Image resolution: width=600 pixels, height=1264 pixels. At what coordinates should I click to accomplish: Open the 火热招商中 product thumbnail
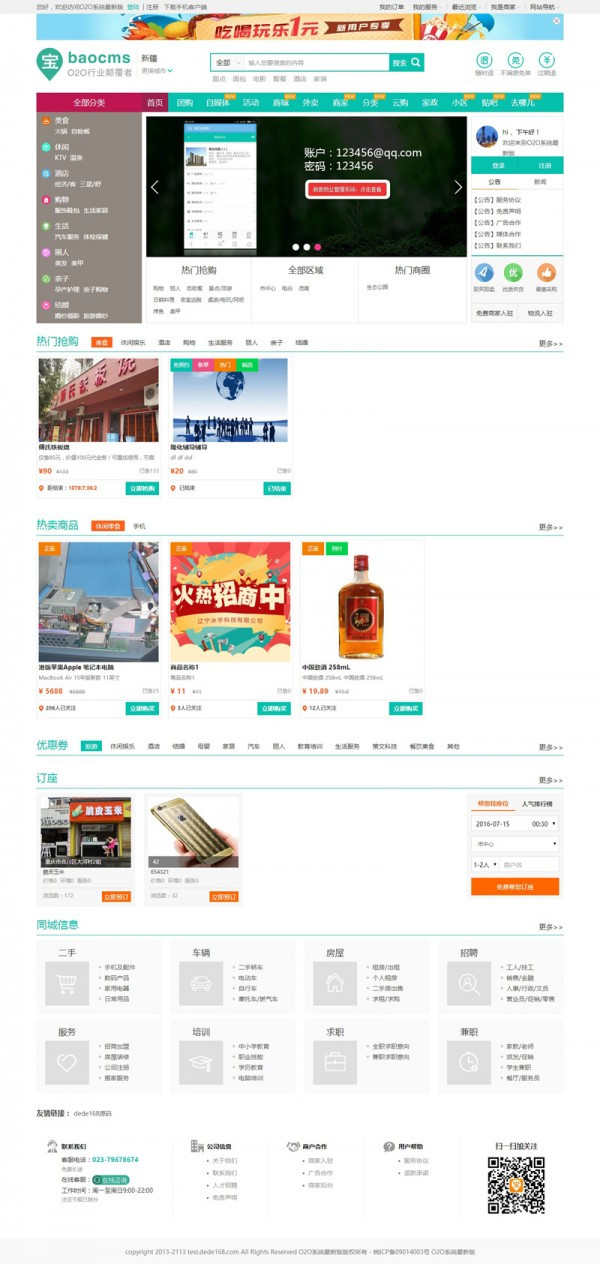tap(230, 601)
